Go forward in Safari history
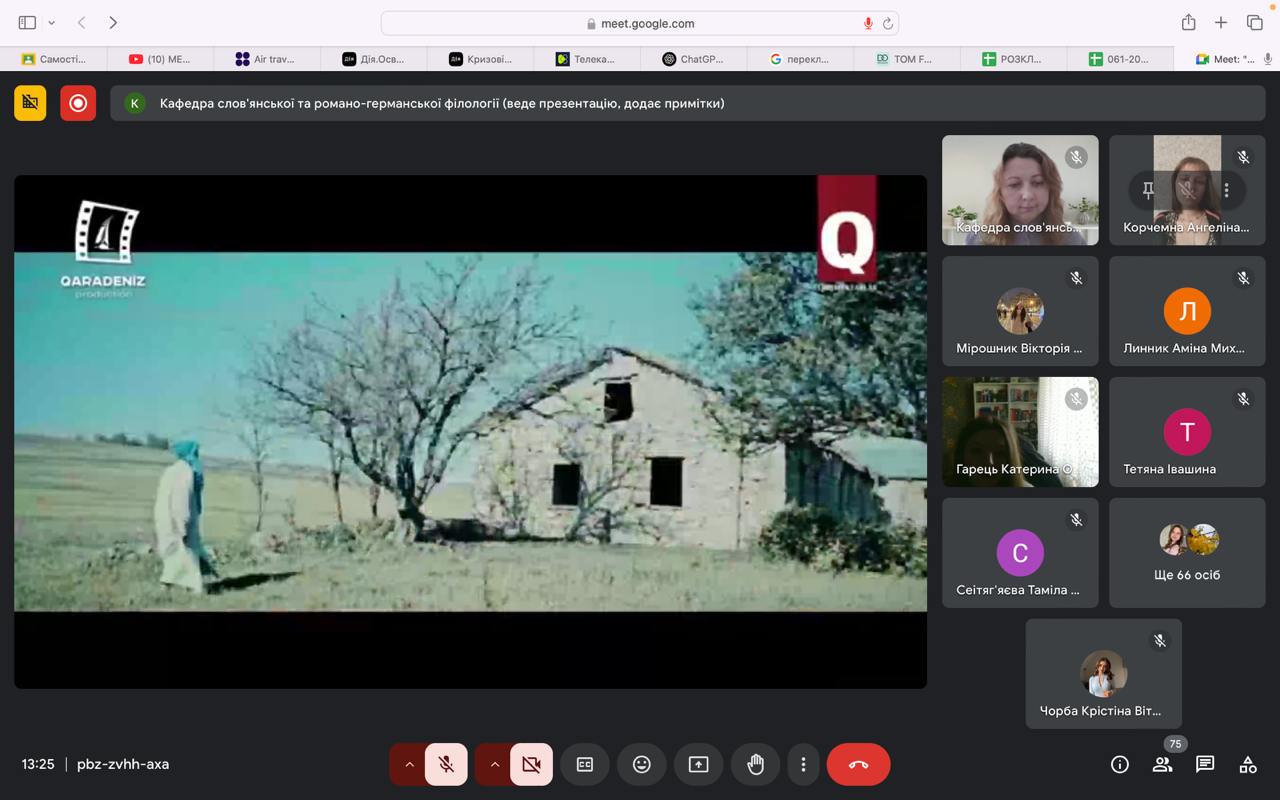Screen dimensions: 1280x800 pyautogui.click(x=113, y=22)
